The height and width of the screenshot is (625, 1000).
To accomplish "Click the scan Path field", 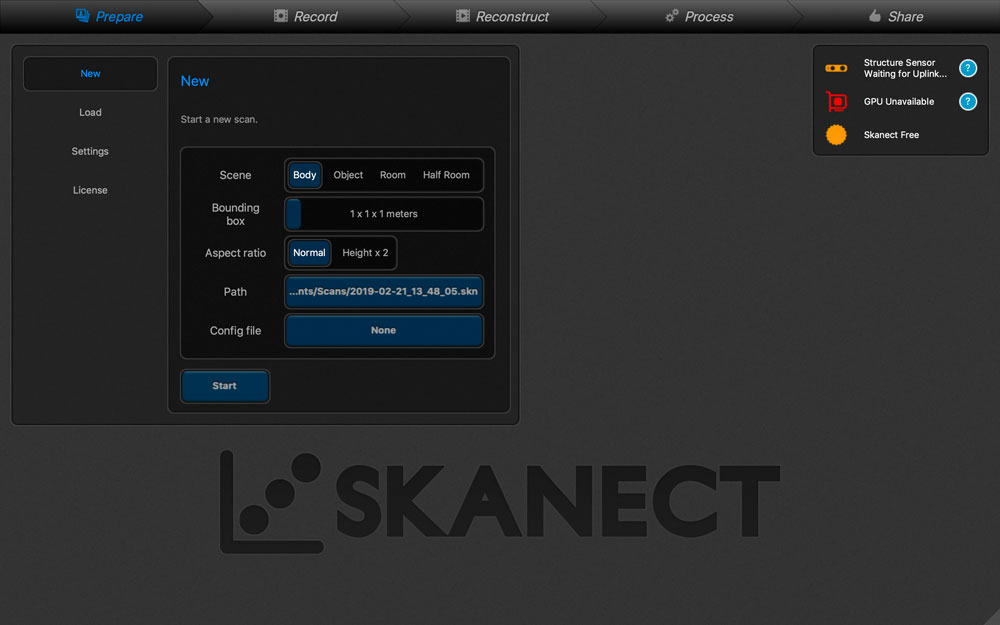I will tap(384, 291).
